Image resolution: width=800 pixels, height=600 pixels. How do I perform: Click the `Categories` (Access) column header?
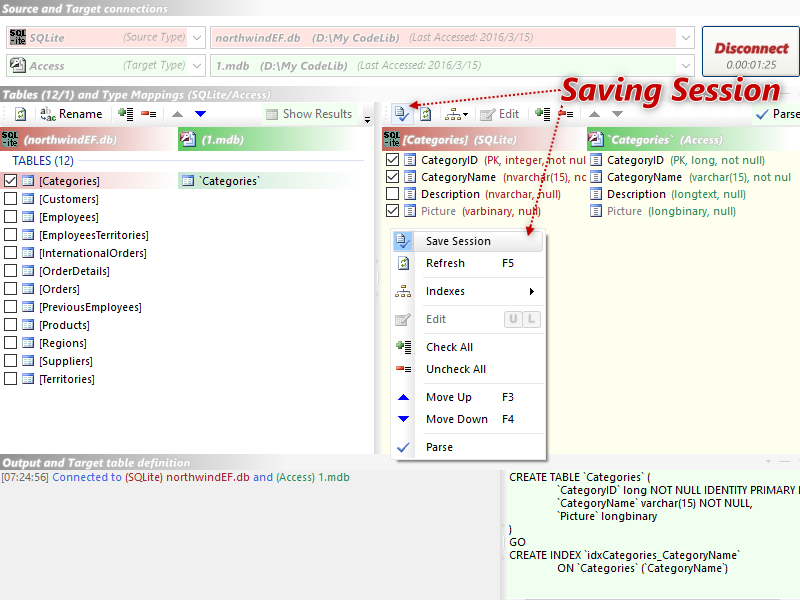click(693, 140)
